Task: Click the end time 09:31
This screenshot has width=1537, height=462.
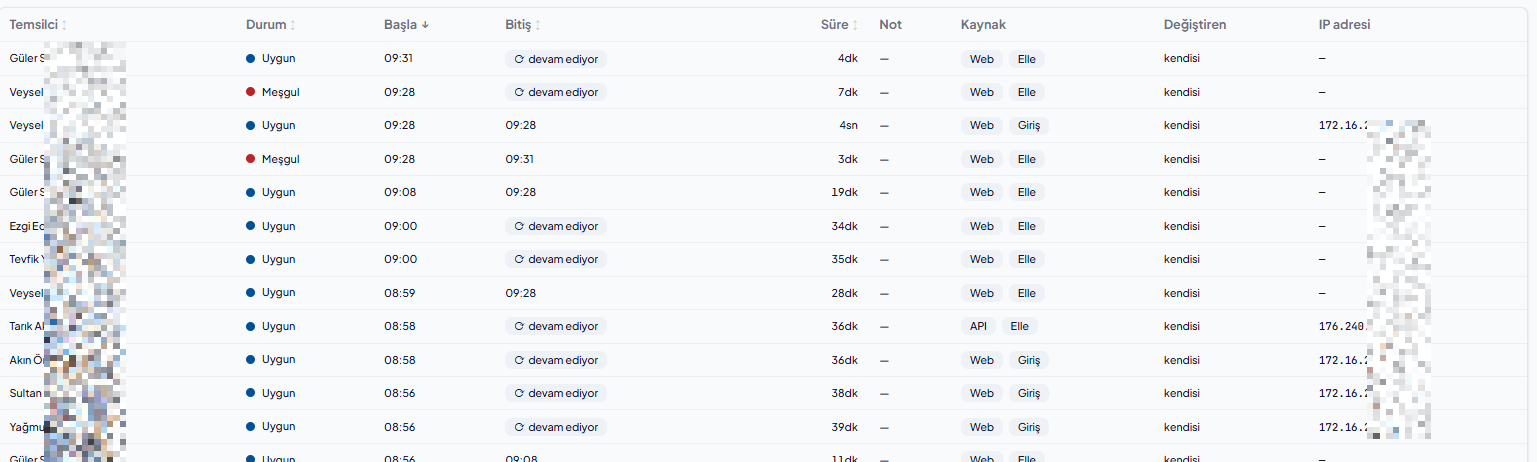Action: [x=520, y=159]
